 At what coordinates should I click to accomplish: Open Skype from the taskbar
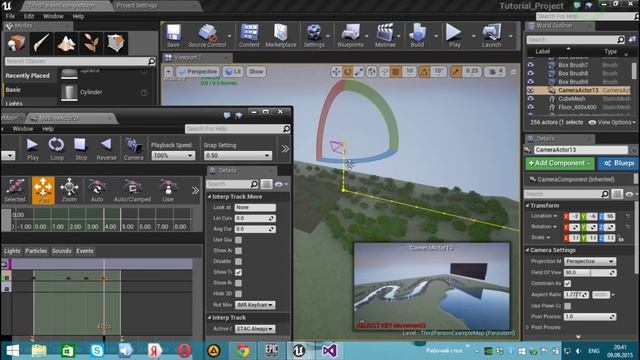coord(97,351)
